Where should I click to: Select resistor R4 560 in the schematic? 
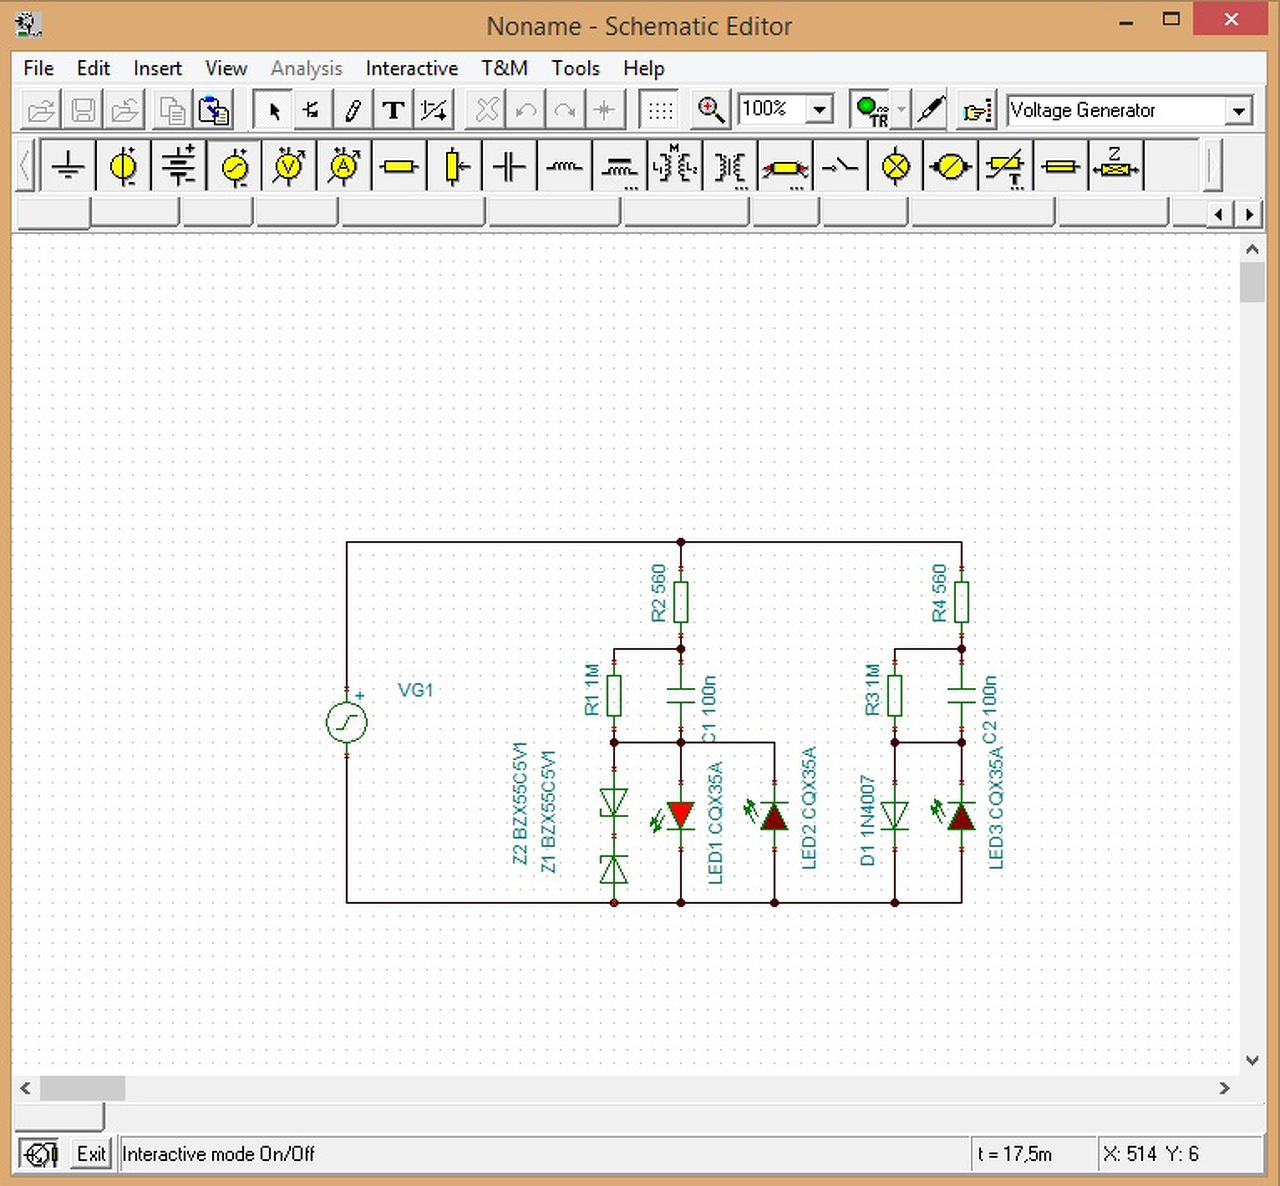pos(962,602)
